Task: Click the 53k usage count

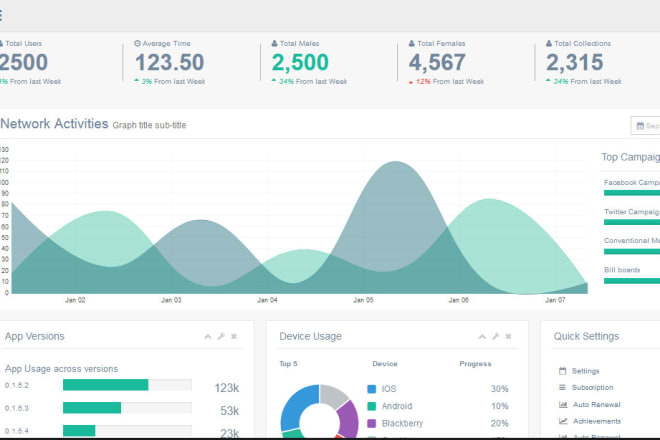Action: coord(229,411)
